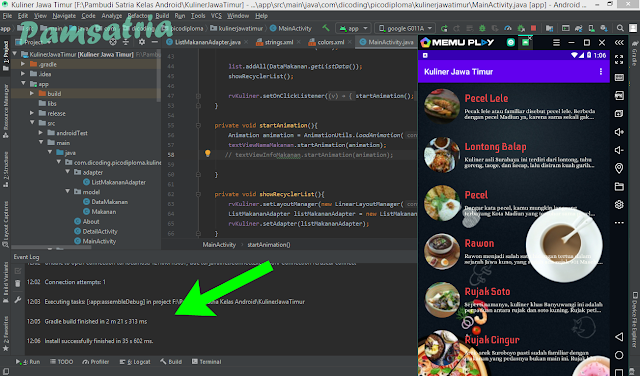This screenshot has width=640, height=376.
Task: Expand the androidTest folder
Action: tap(41, 133)
